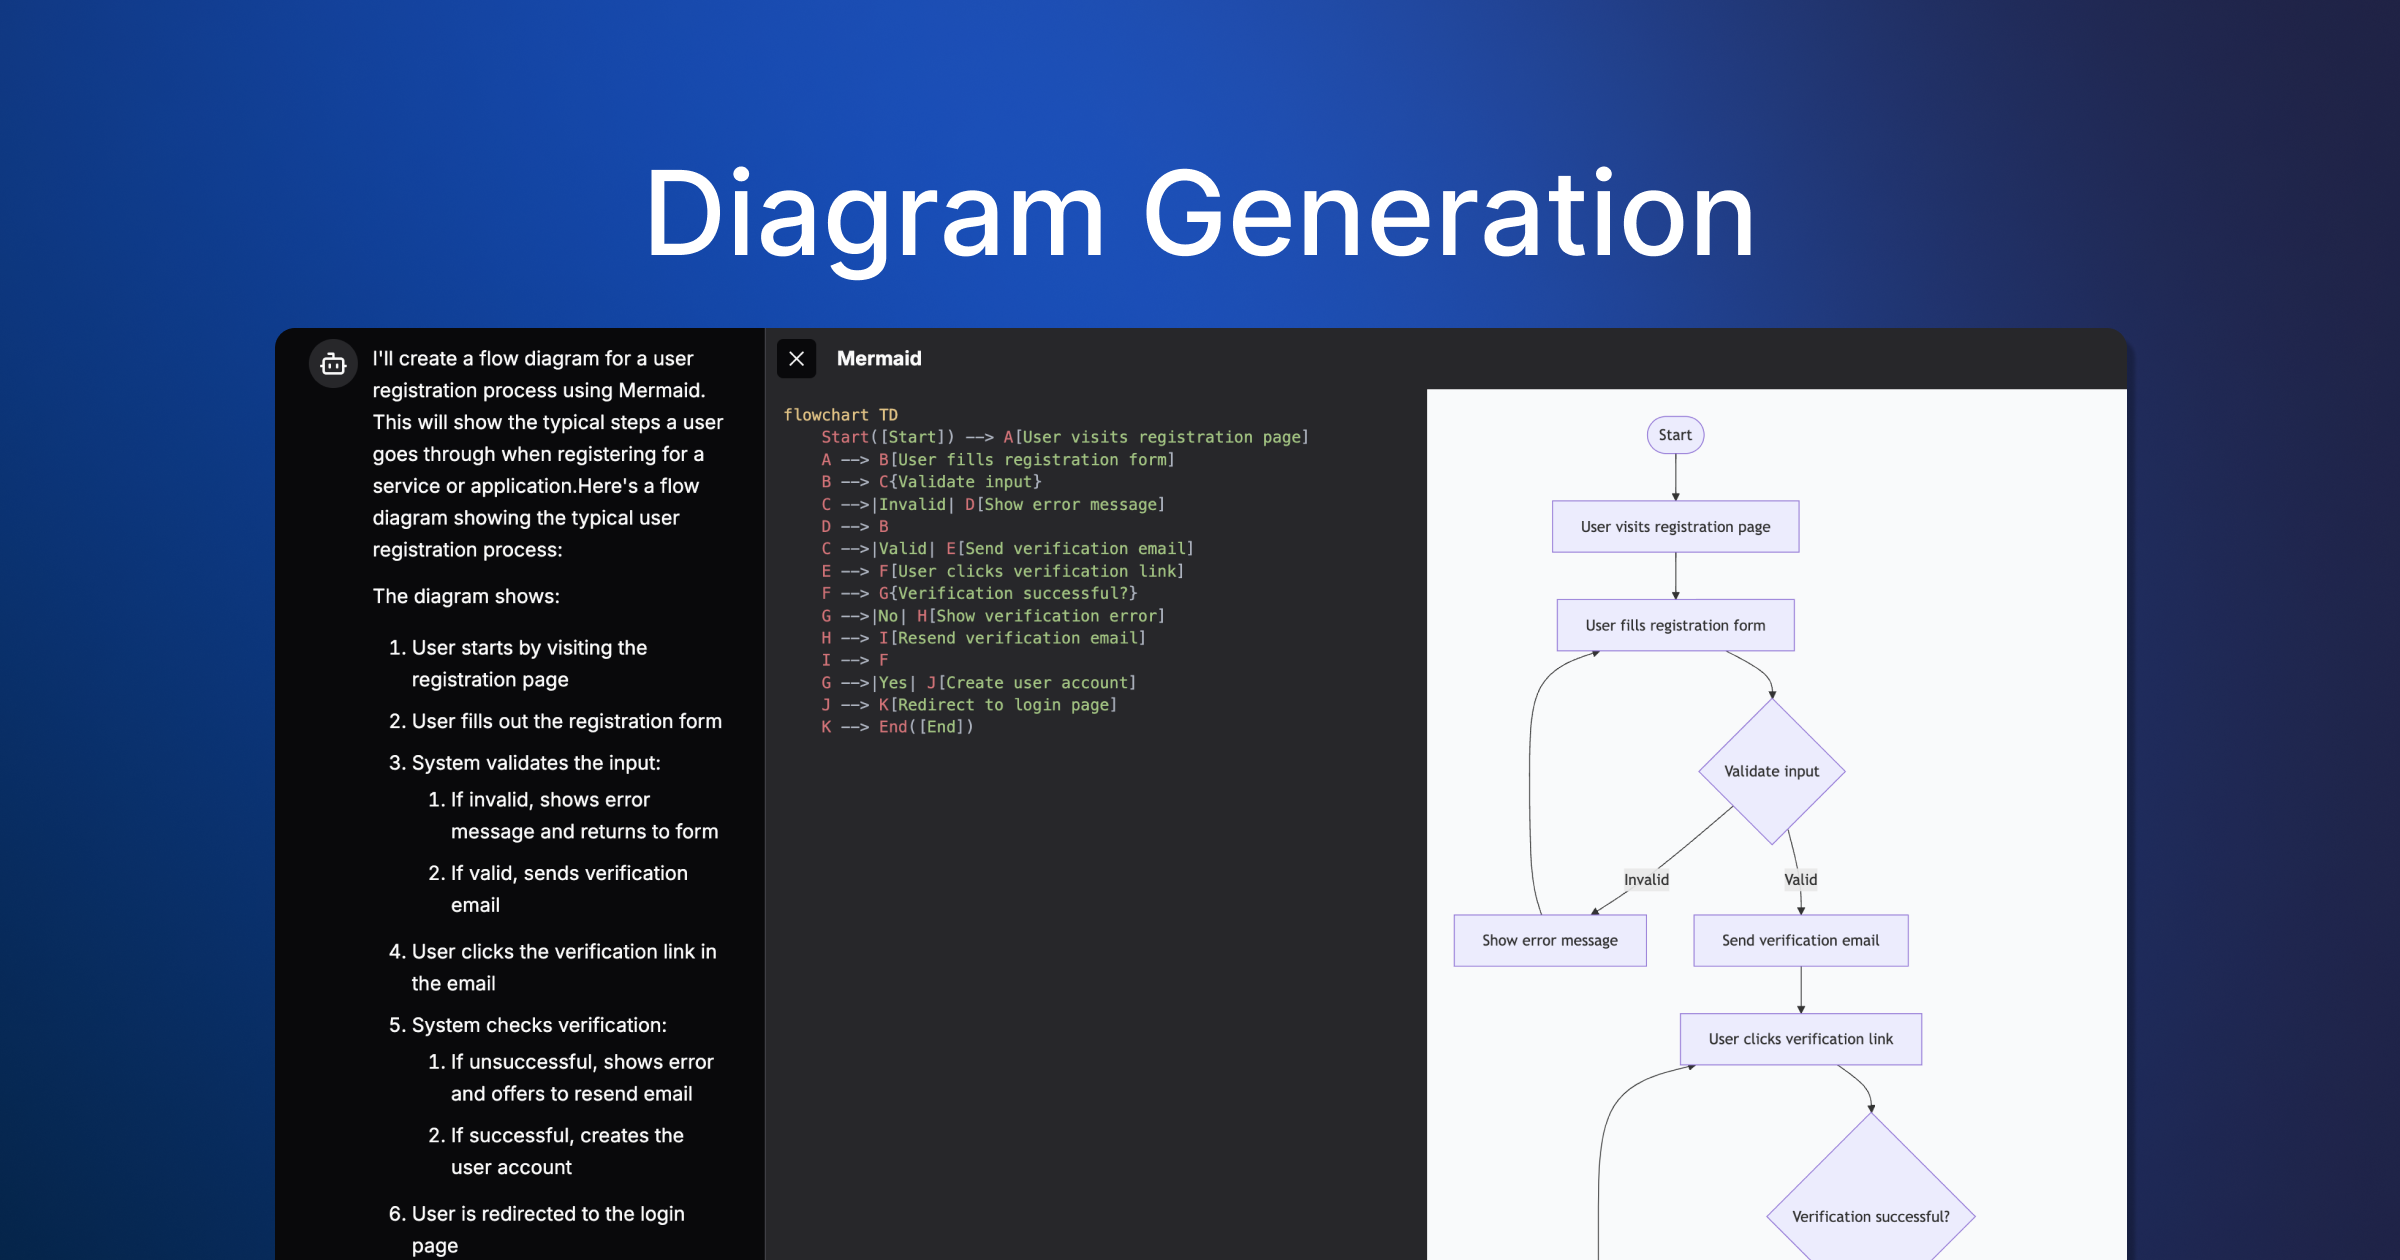
Task: Click the C -->|Valid| E code line
Action: 1007,549
